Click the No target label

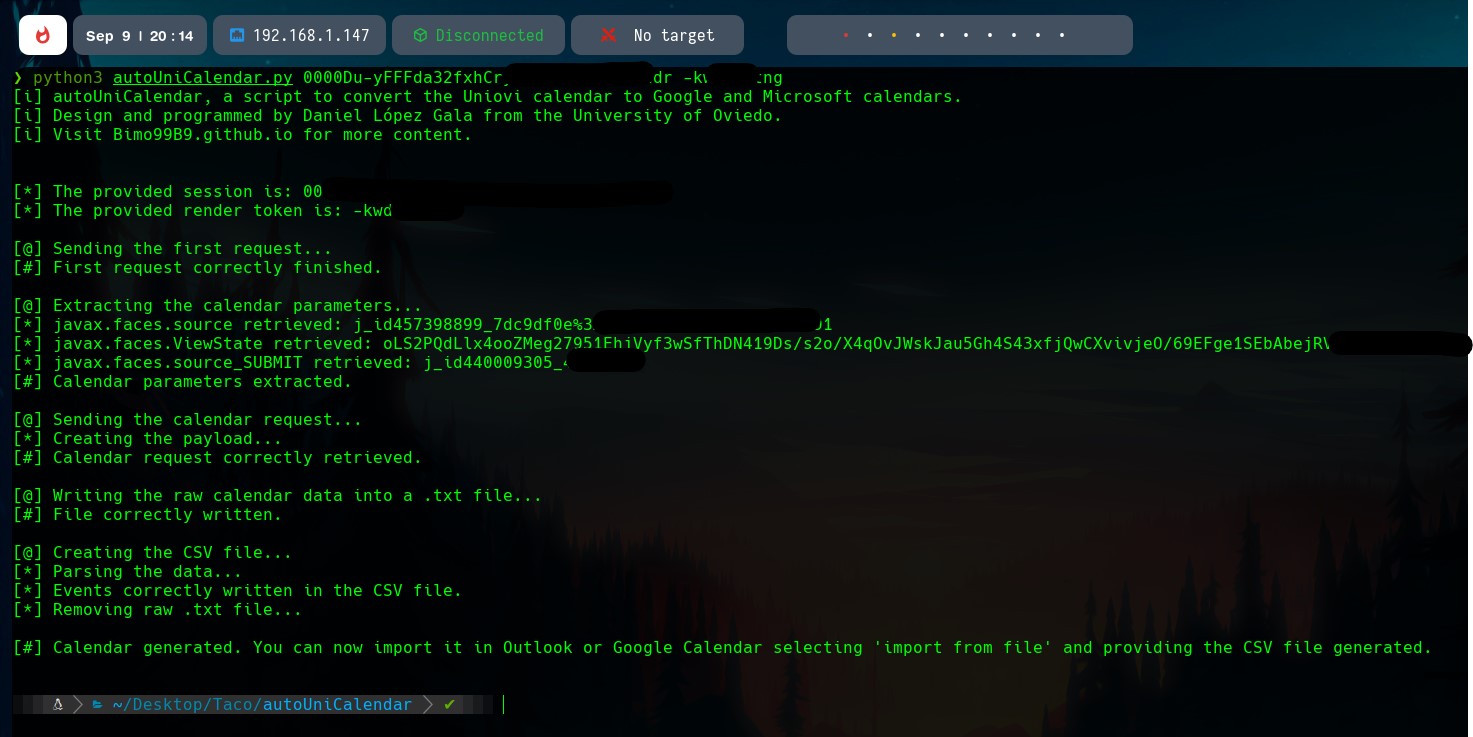point(674,35)
